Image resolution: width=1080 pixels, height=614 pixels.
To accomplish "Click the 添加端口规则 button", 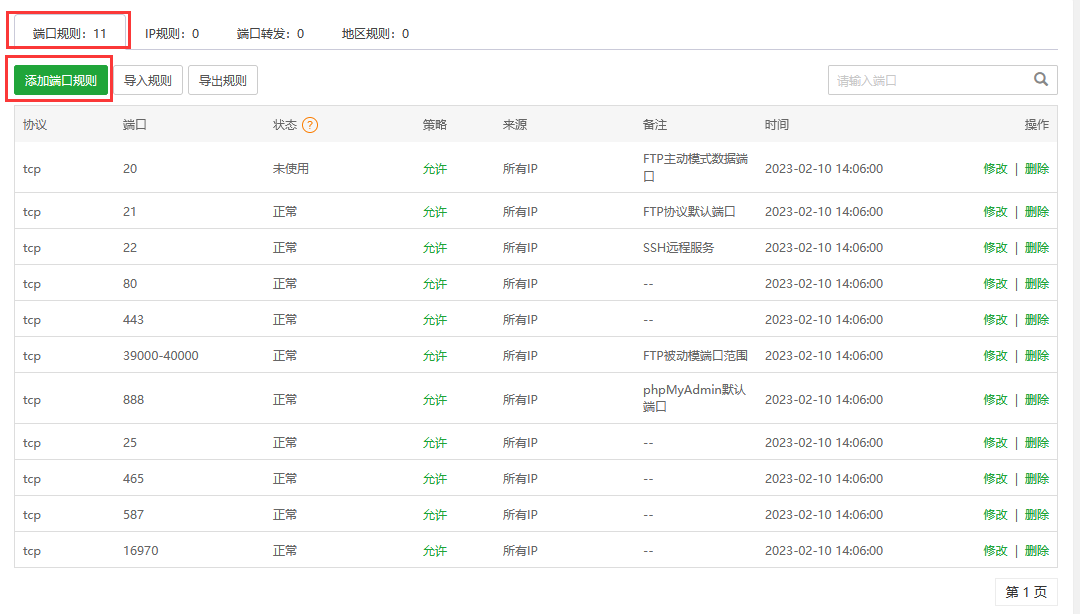I will (58, 79).
